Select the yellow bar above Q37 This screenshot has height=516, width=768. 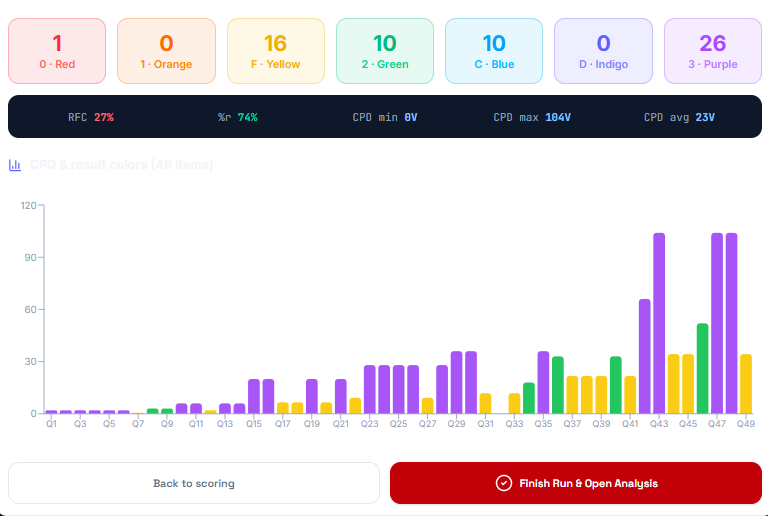pyautogui.click(x=572, y=395)
